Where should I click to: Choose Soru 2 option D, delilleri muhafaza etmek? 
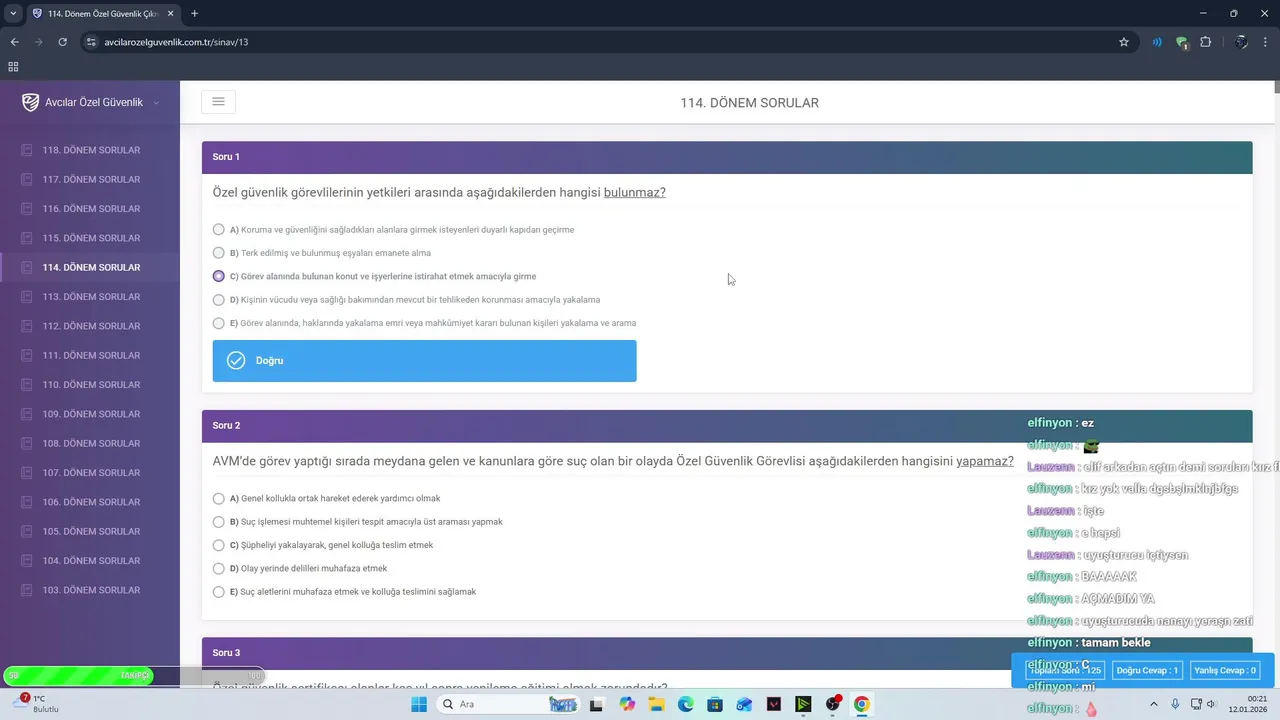[x=219, y=568]
